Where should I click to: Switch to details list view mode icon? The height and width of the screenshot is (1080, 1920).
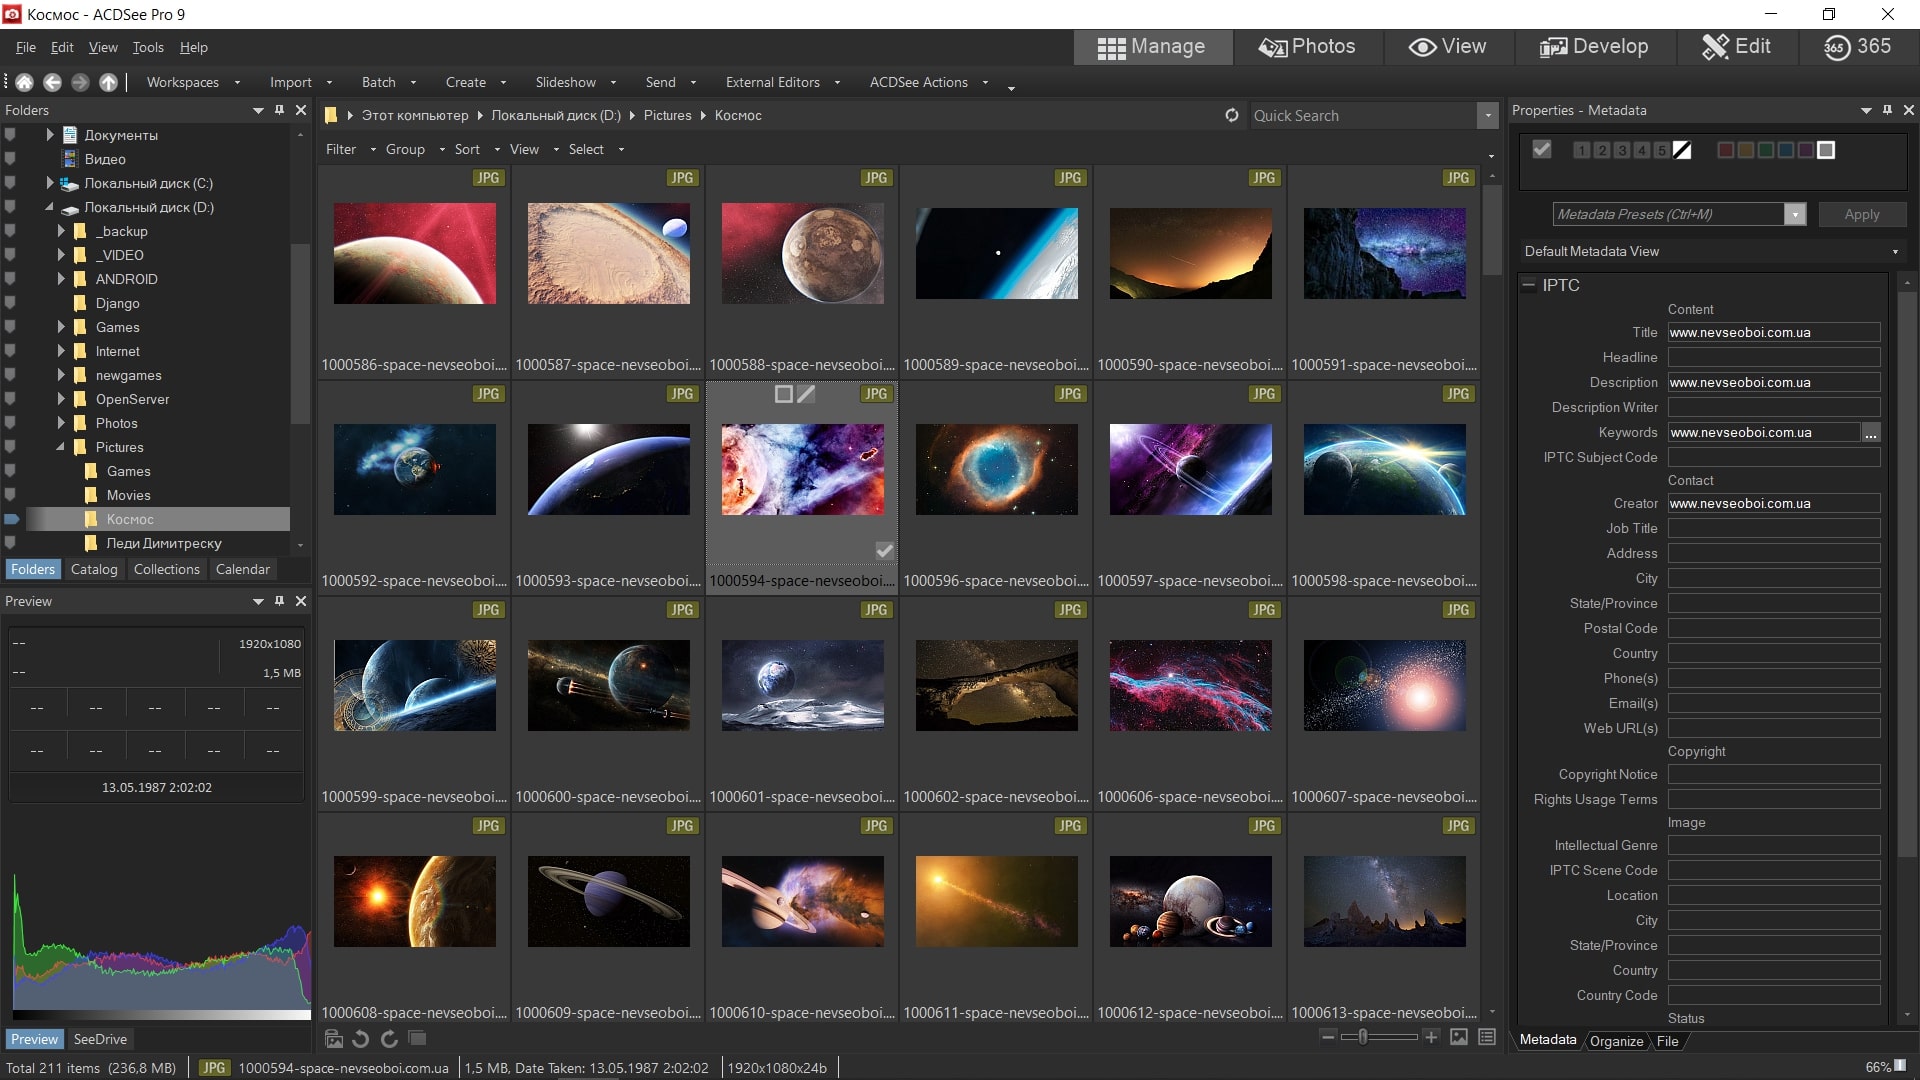pyautogui.click(x=1487, y=1037)
